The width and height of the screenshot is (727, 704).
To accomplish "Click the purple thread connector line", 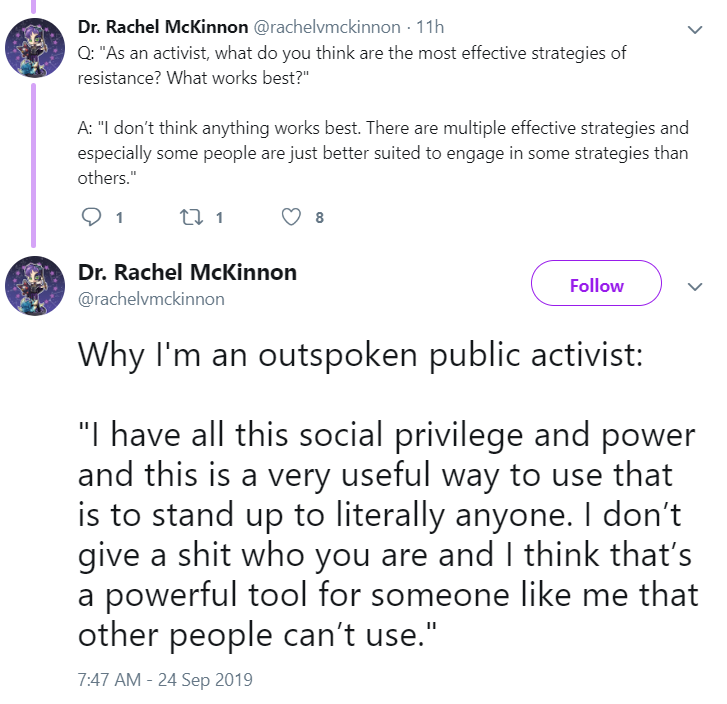I will tap(33, 165).
